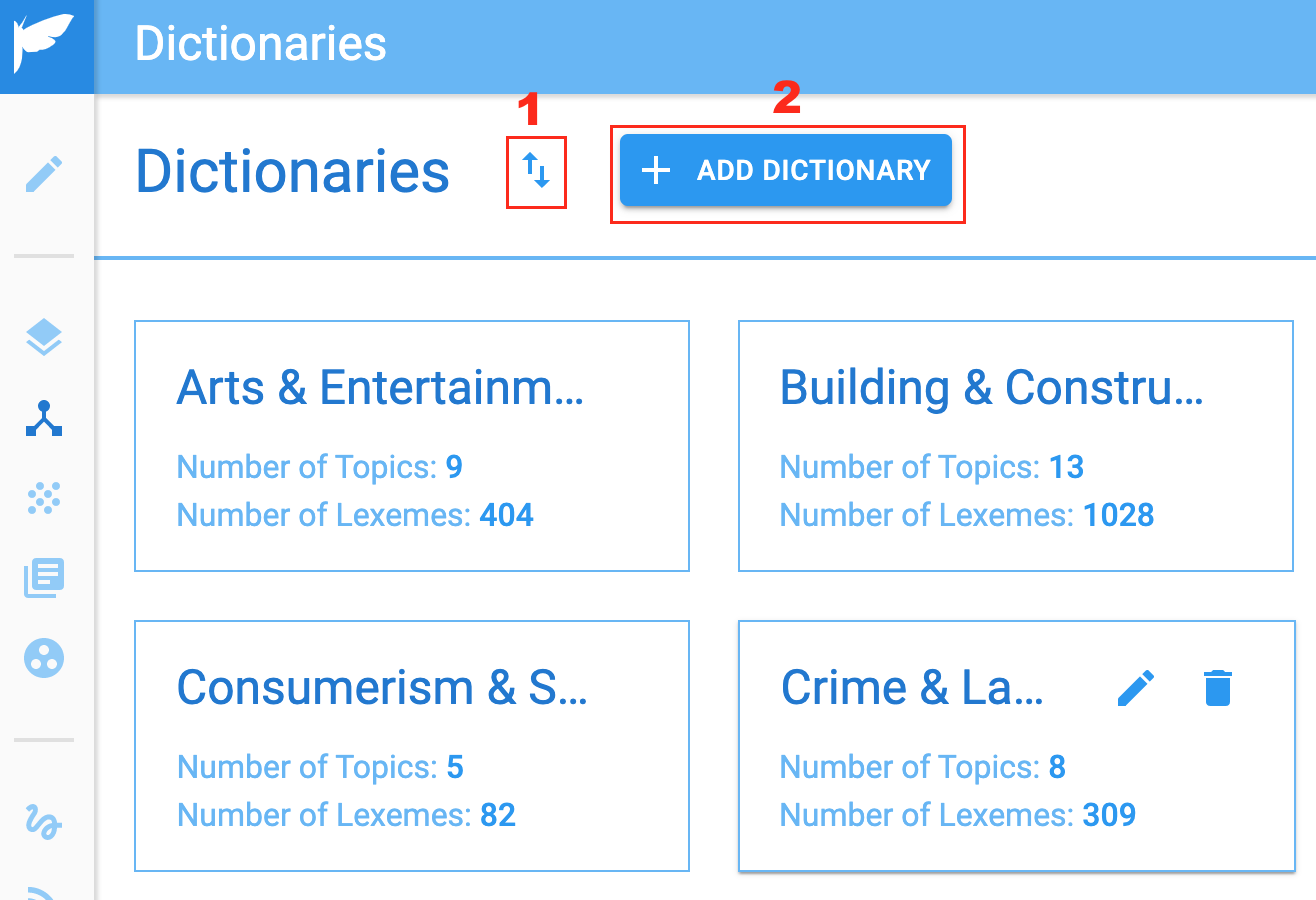Open the library pages icon in sidebar
This screenshot has width=1316, height=900.
tap(44, 578)
